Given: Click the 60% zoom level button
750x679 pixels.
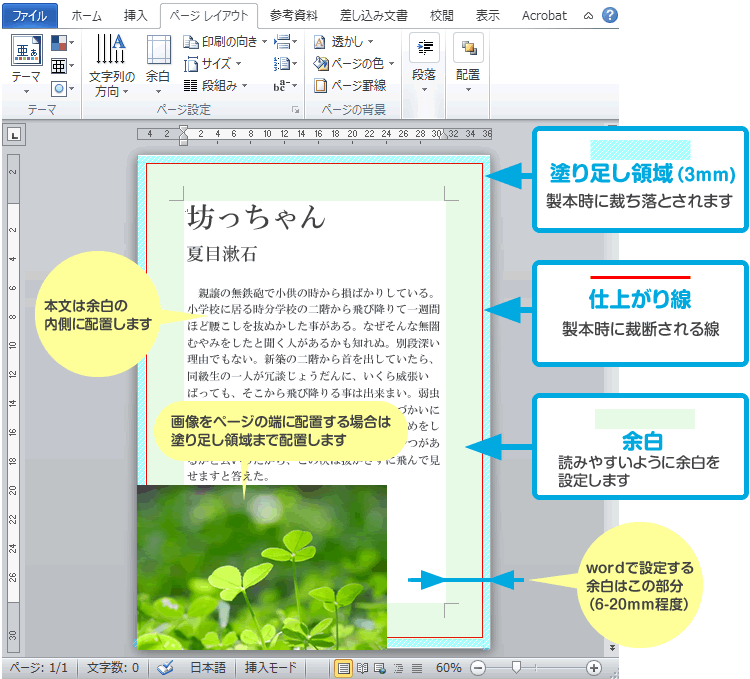Looking at the screenshot, I should [449, 667].
